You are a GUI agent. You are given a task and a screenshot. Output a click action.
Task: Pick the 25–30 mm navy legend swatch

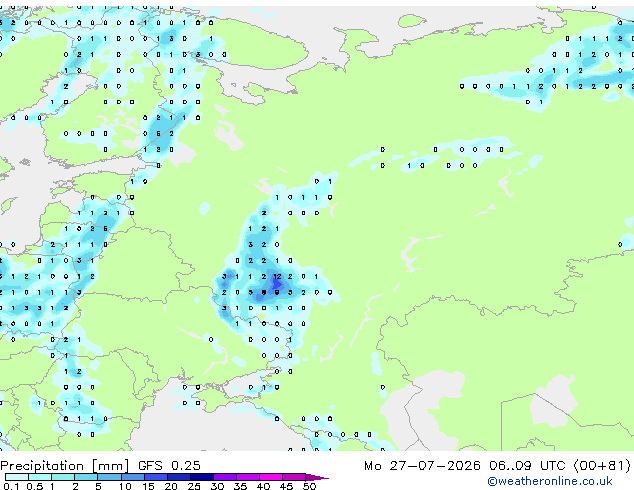coord(202,477)
